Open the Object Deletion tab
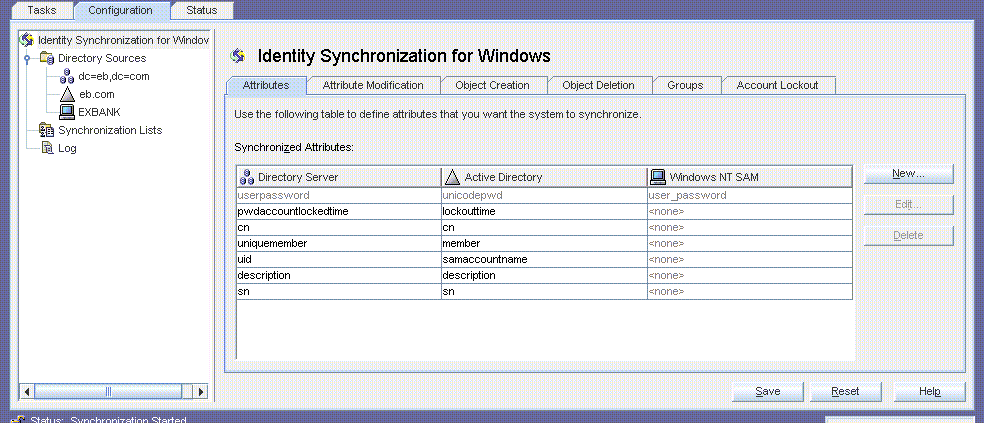984x423 pixels. pyautogui.click(x=599, y=85)
